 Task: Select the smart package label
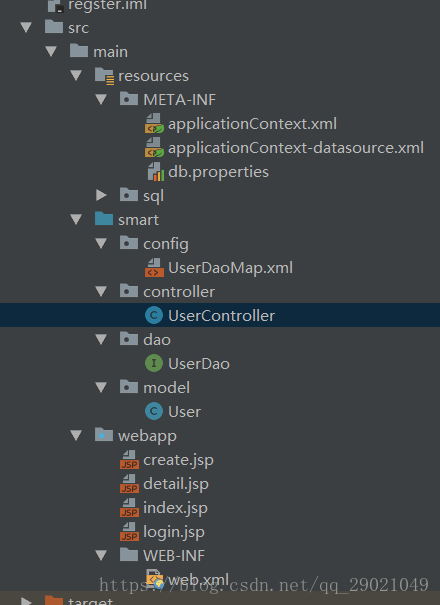coord(138,220)
